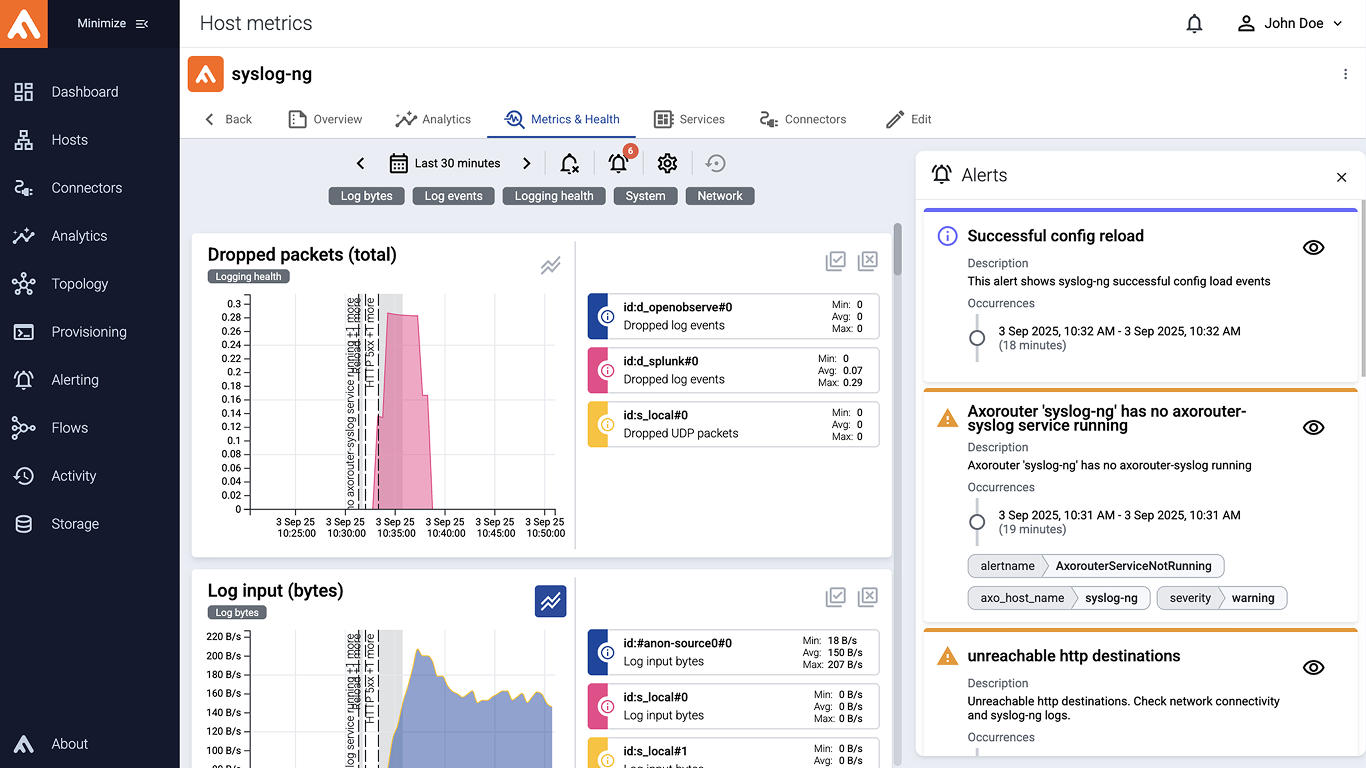Click the pink d_splunk#0 series swatch
Screen dimensions: 1366x768
coord(598,370)
